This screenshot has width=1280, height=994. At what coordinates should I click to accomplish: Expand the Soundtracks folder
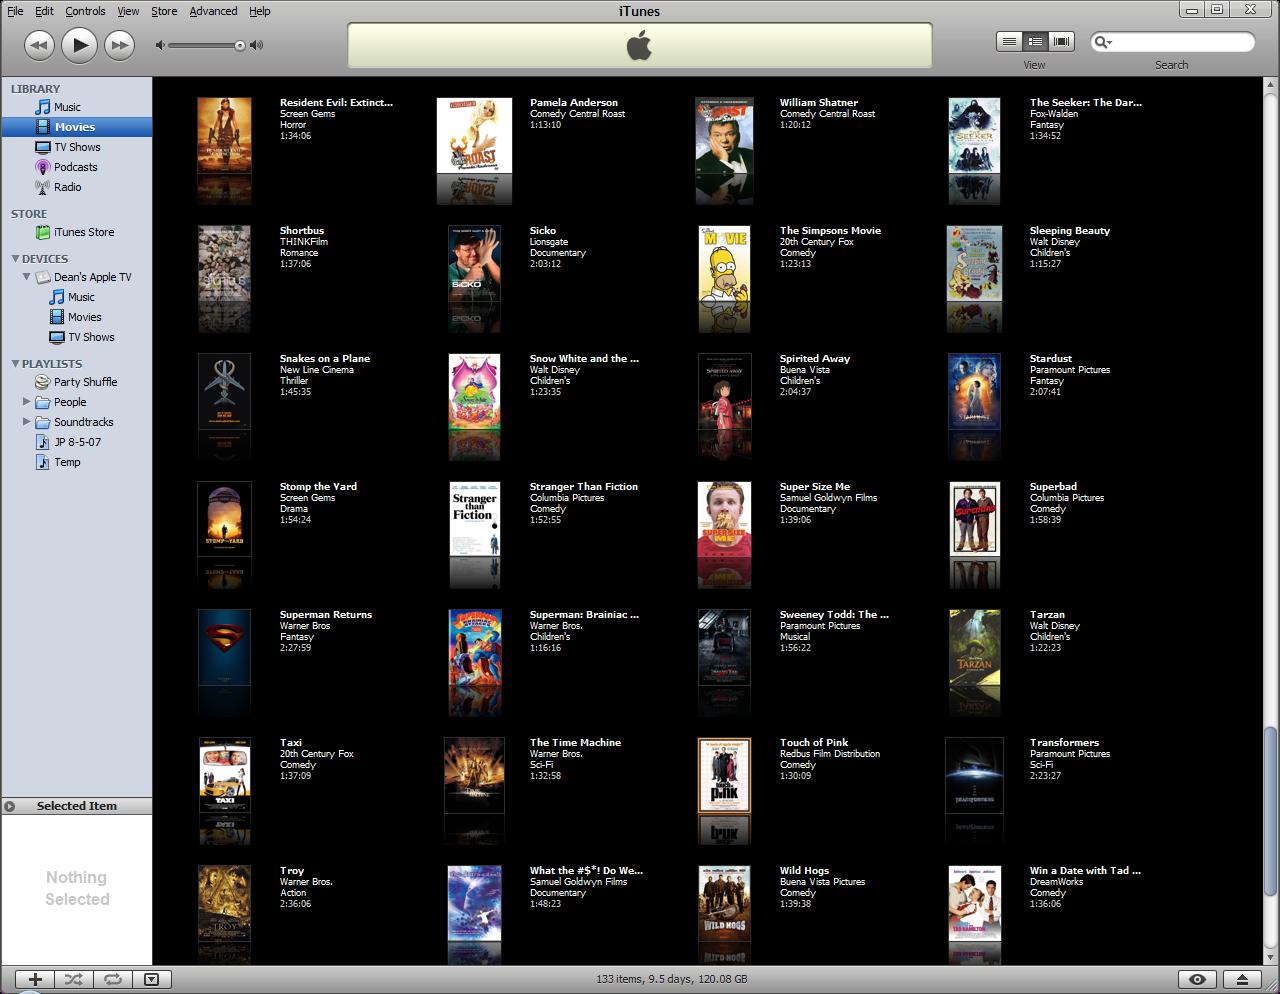click(x=27, y=422)
